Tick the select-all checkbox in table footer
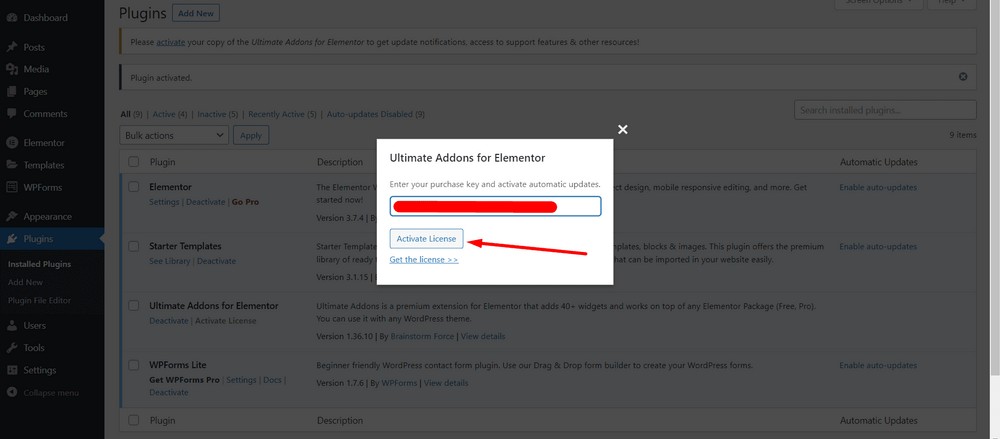Image resolution: width=1000 pixels, height=439 pixels. tap(133, 420)
